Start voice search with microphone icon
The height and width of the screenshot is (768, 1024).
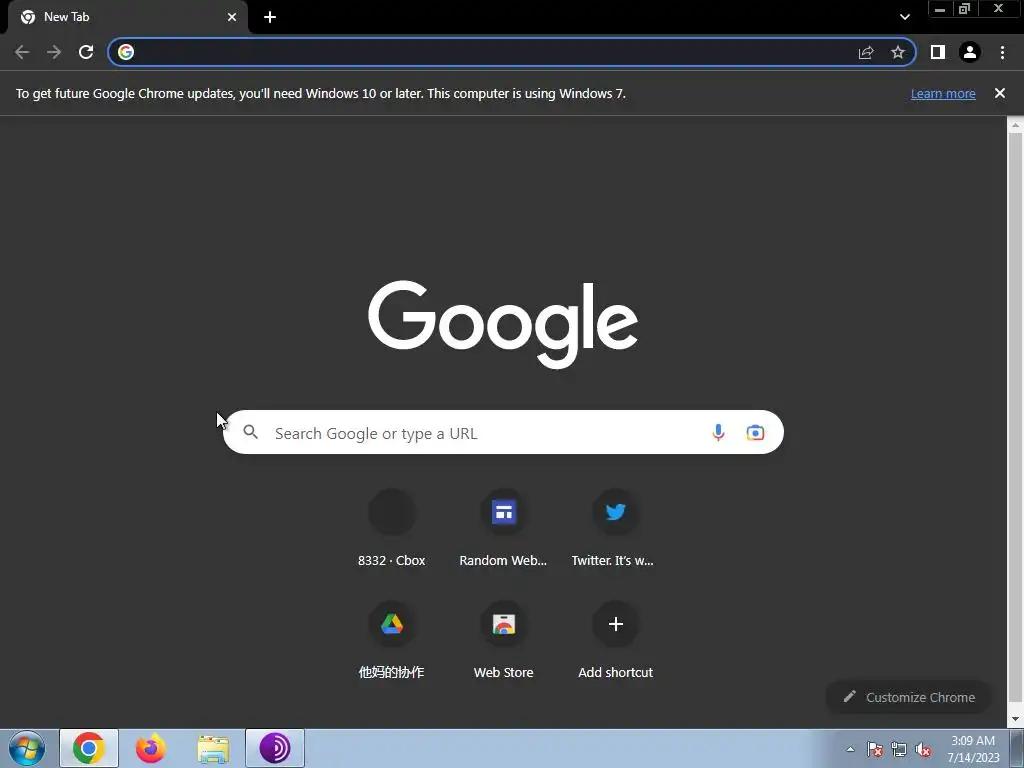click(718, 432)
